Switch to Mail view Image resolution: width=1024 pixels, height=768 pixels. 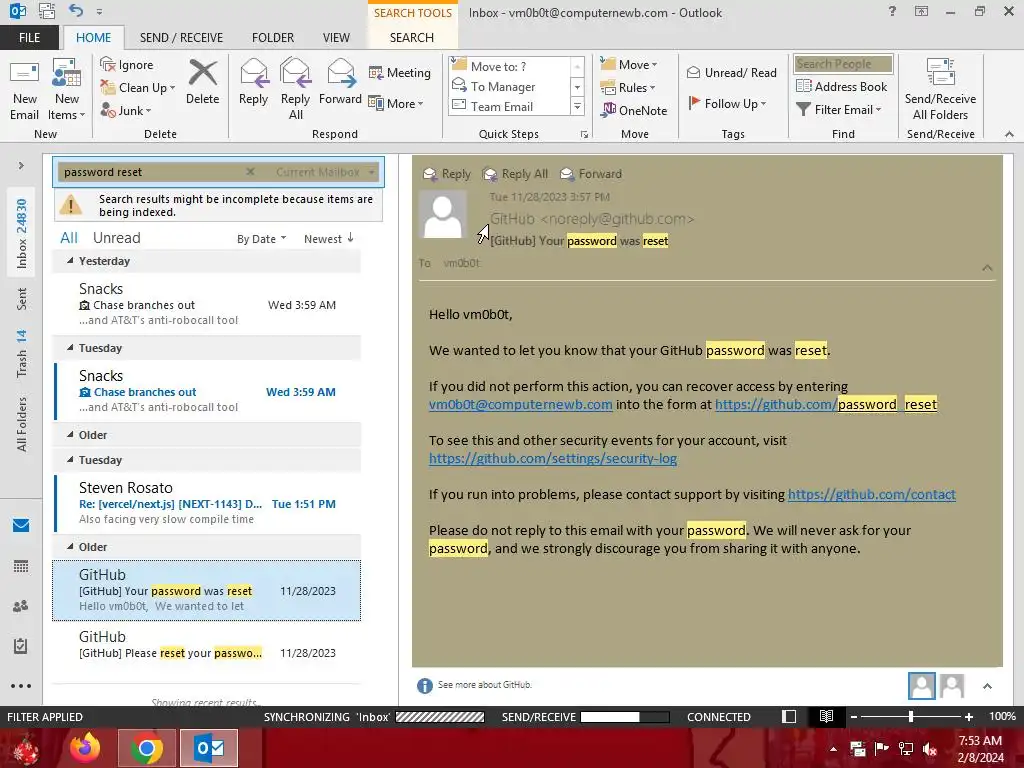point(21,525)
